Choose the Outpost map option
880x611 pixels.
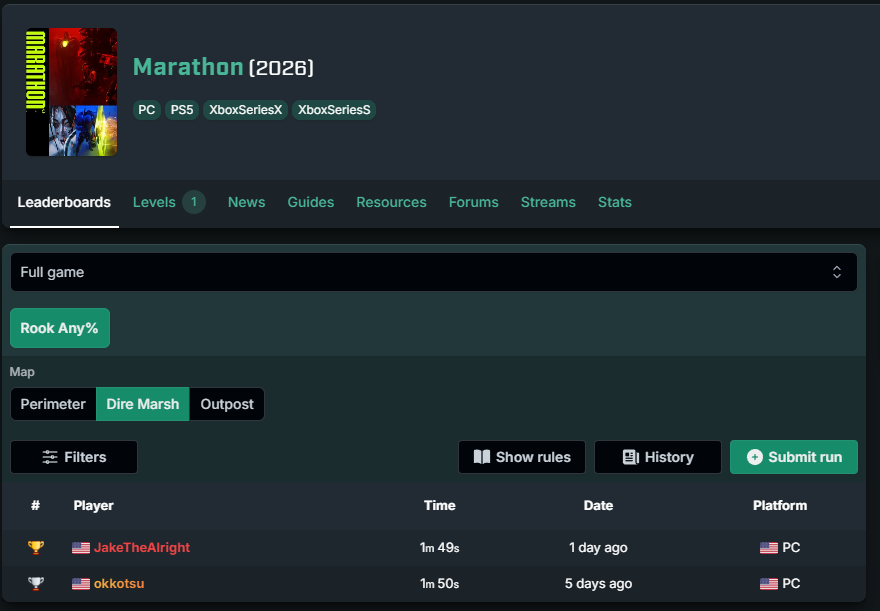click(227, 404)
